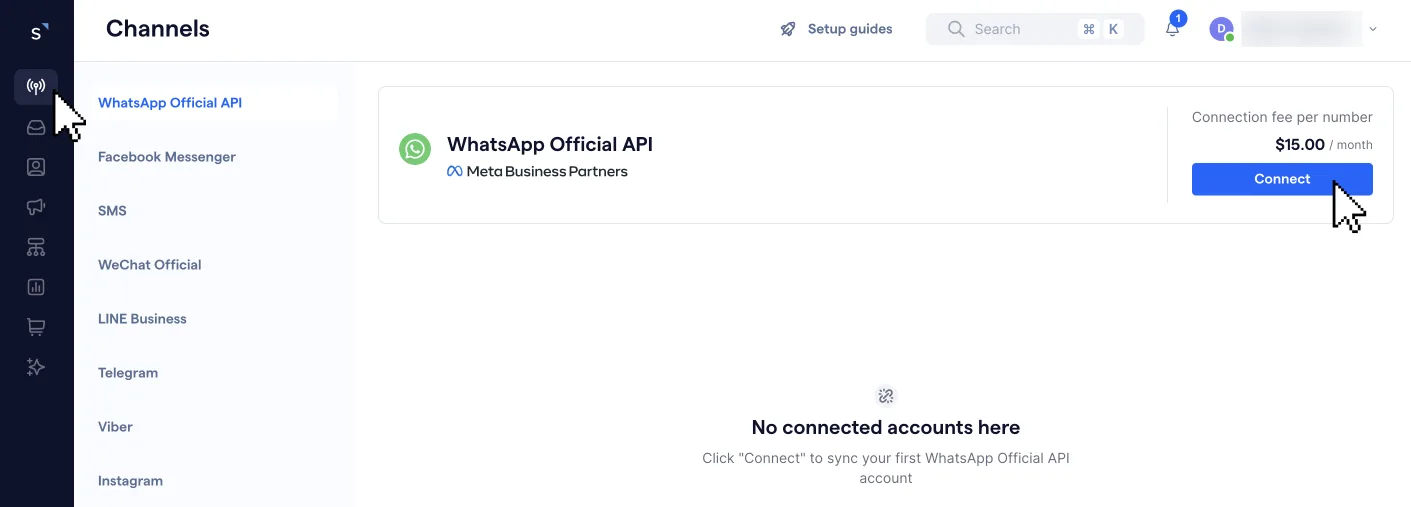This screenshot has height=507, width=1411.
Task: Click 'No connected accounts here' heading
Action: pos(886,428)
